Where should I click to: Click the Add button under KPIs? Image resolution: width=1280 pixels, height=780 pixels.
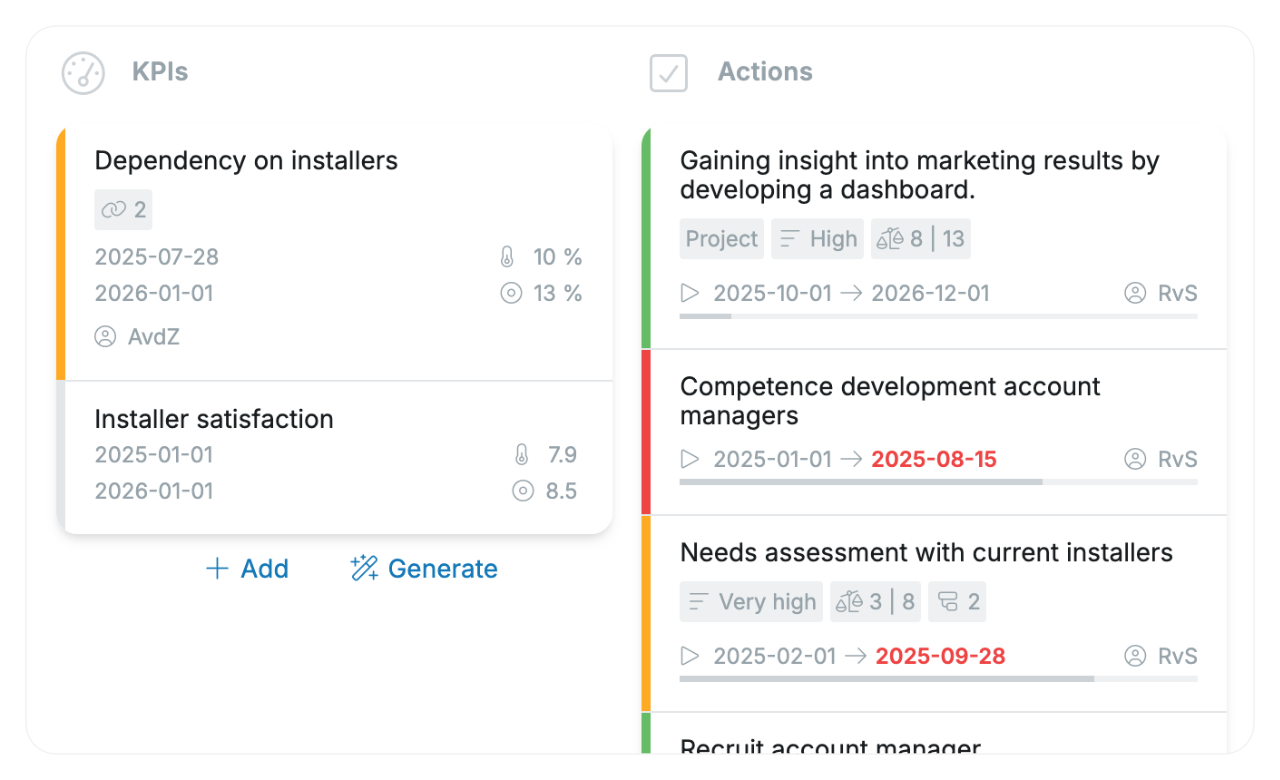(x=247, y=568)
